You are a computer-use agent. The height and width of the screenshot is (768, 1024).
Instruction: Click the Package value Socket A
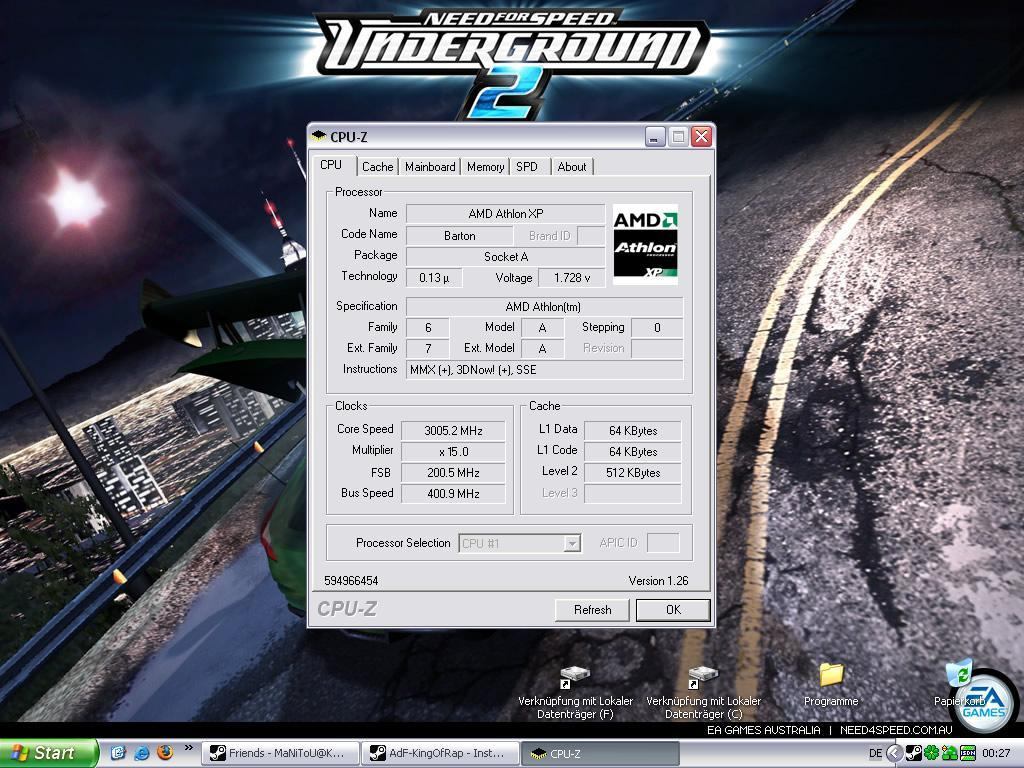click(x=505, y=257)
